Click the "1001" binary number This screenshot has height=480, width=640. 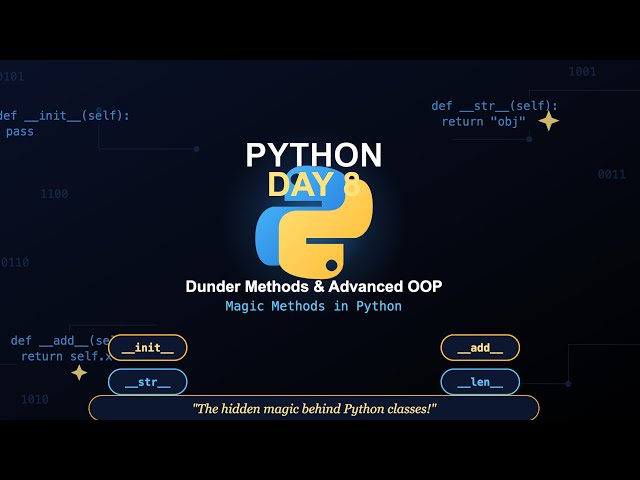(x=582, y=72)
